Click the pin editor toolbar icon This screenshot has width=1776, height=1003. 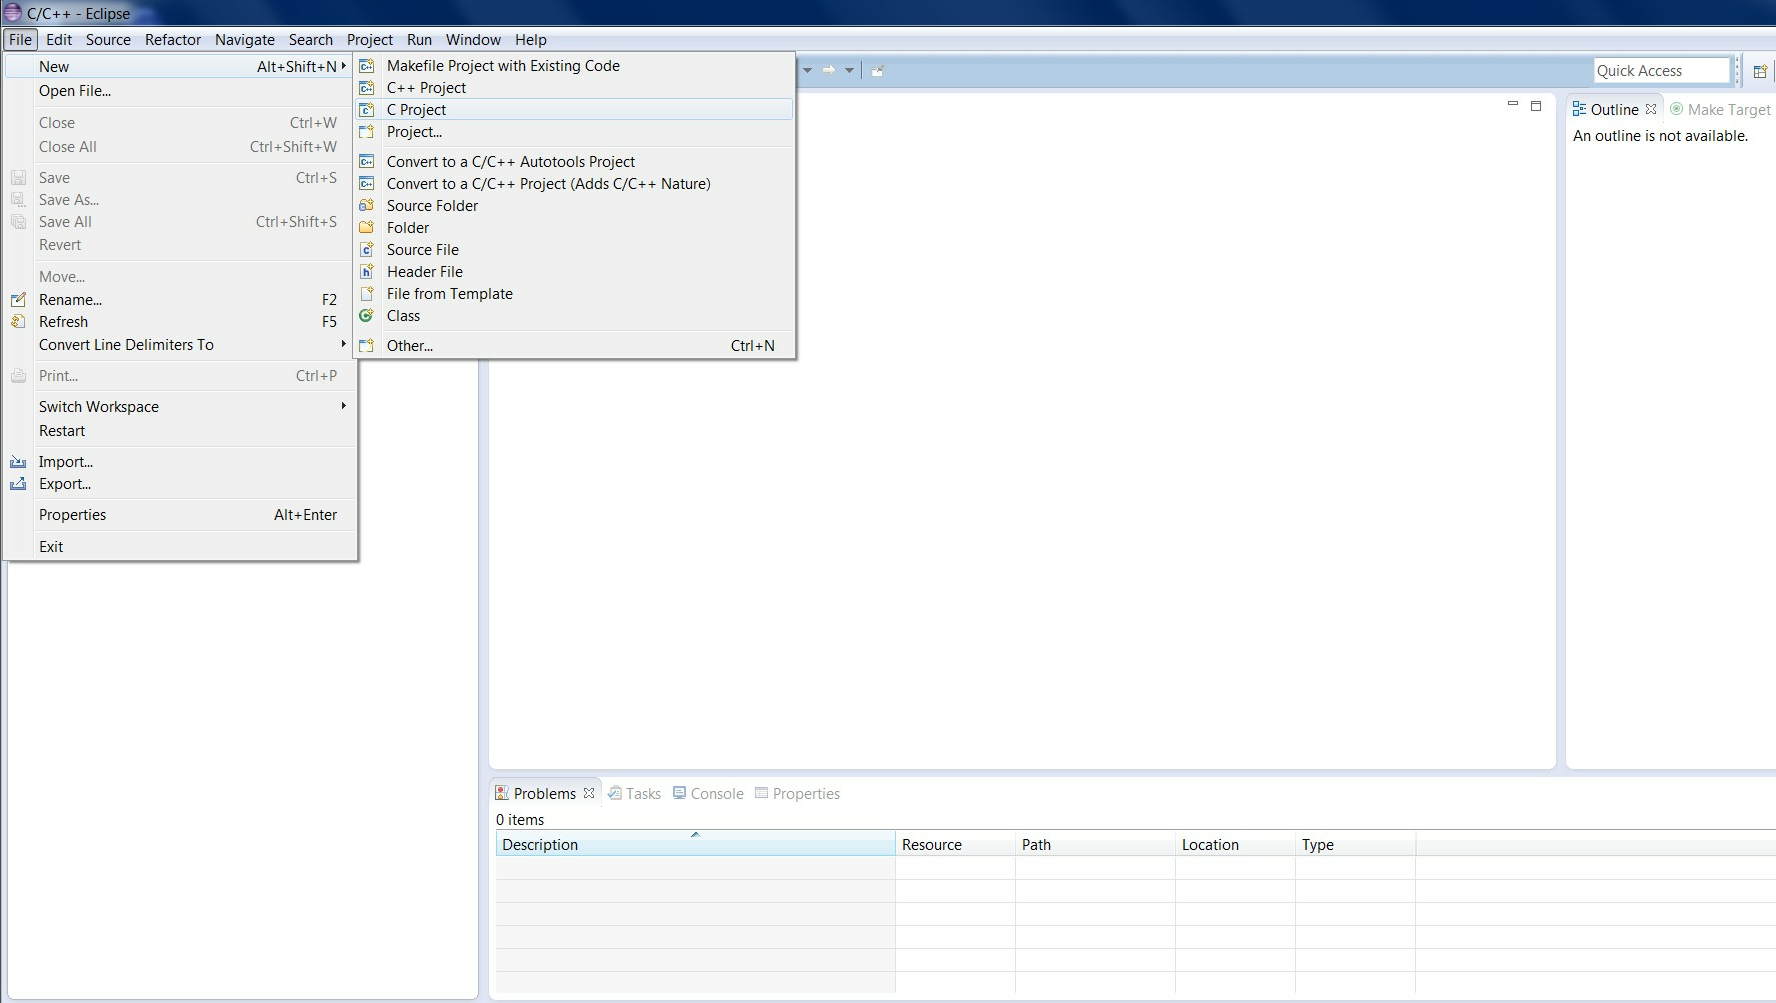pos(877,70)
